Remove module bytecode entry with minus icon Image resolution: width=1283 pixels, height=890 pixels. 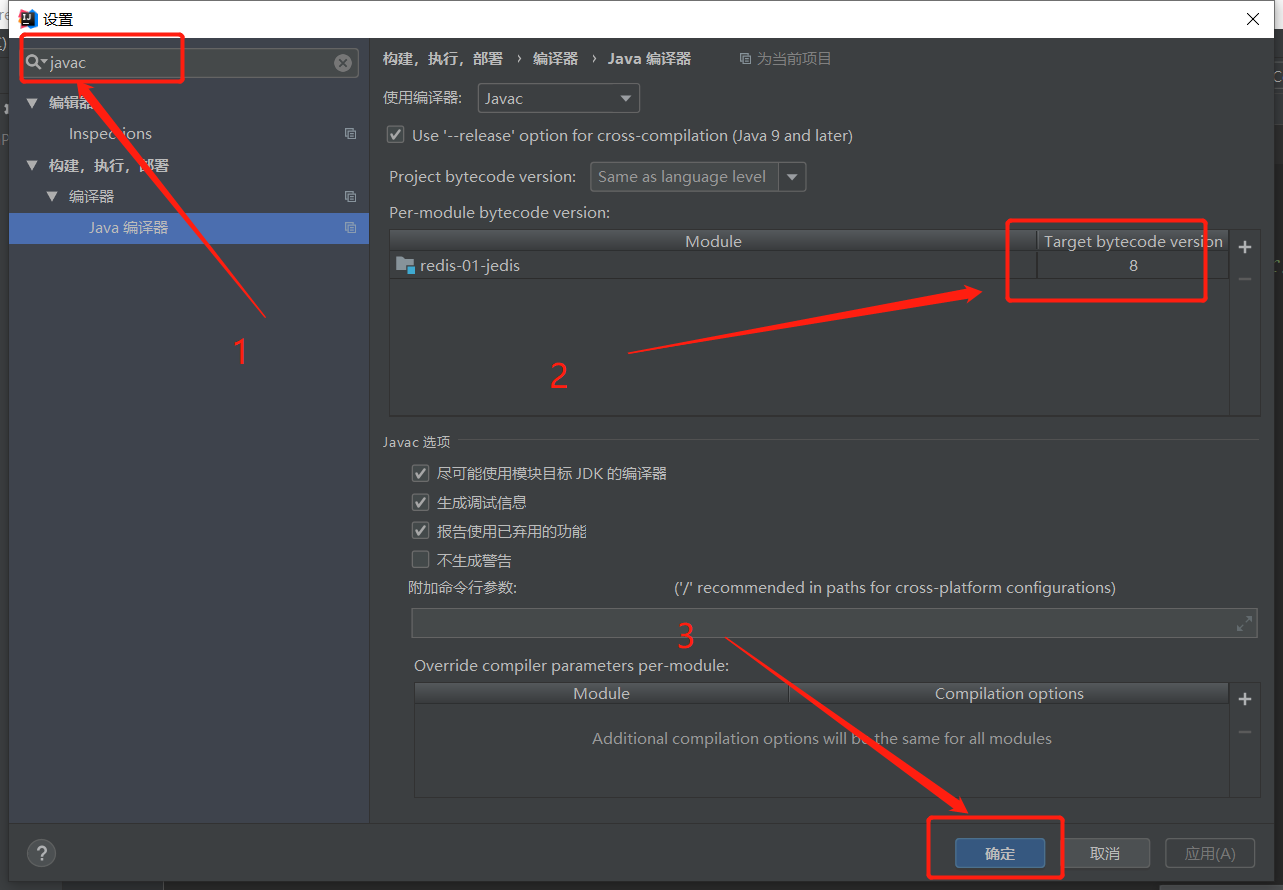1244,279
